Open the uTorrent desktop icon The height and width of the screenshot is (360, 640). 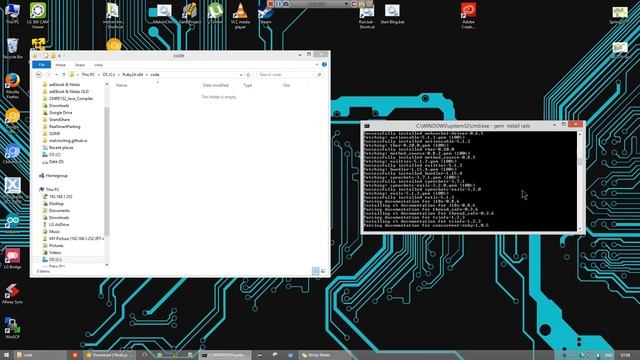[x=215, y=12]
